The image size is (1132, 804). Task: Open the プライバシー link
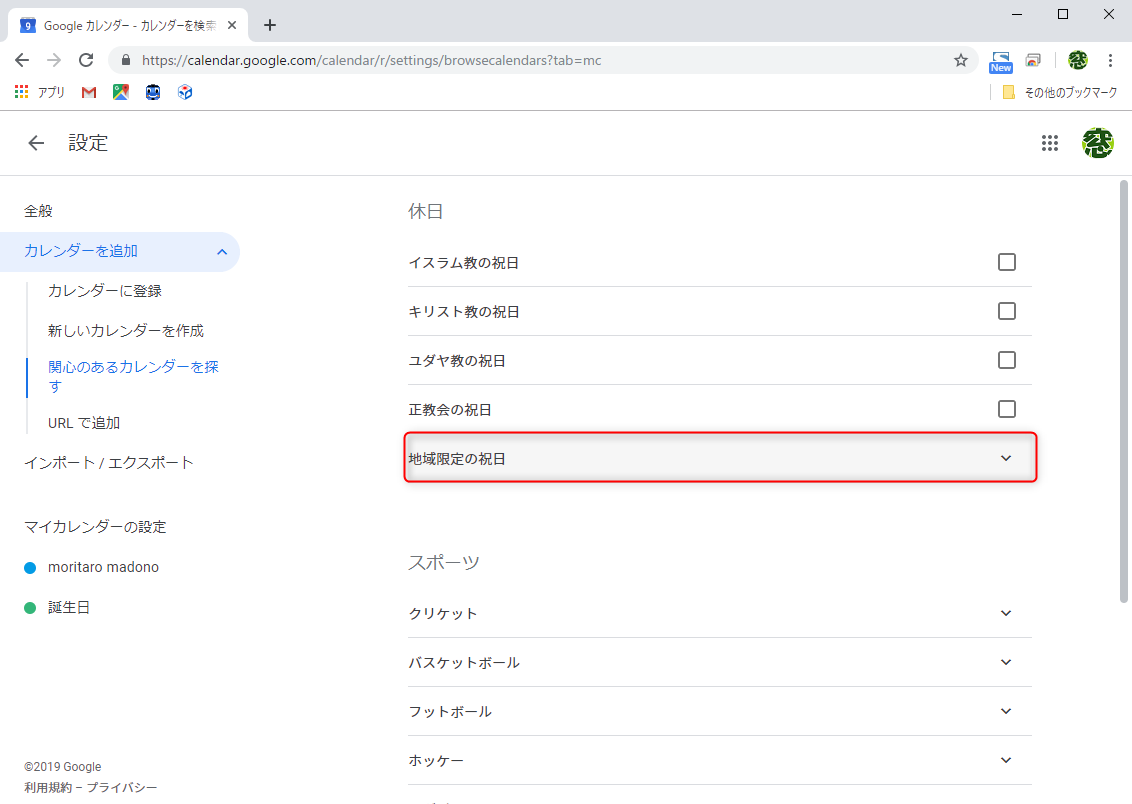click(x=122, y=787)
